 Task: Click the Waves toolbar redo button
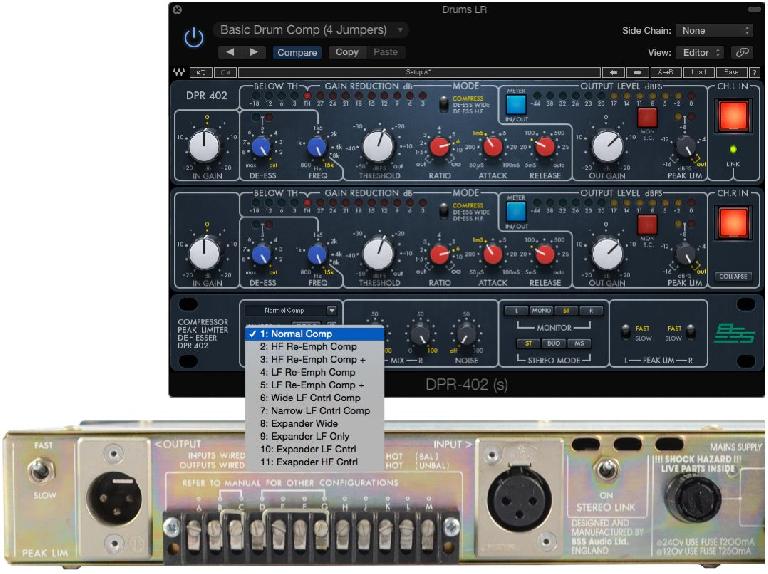(225, 72)
